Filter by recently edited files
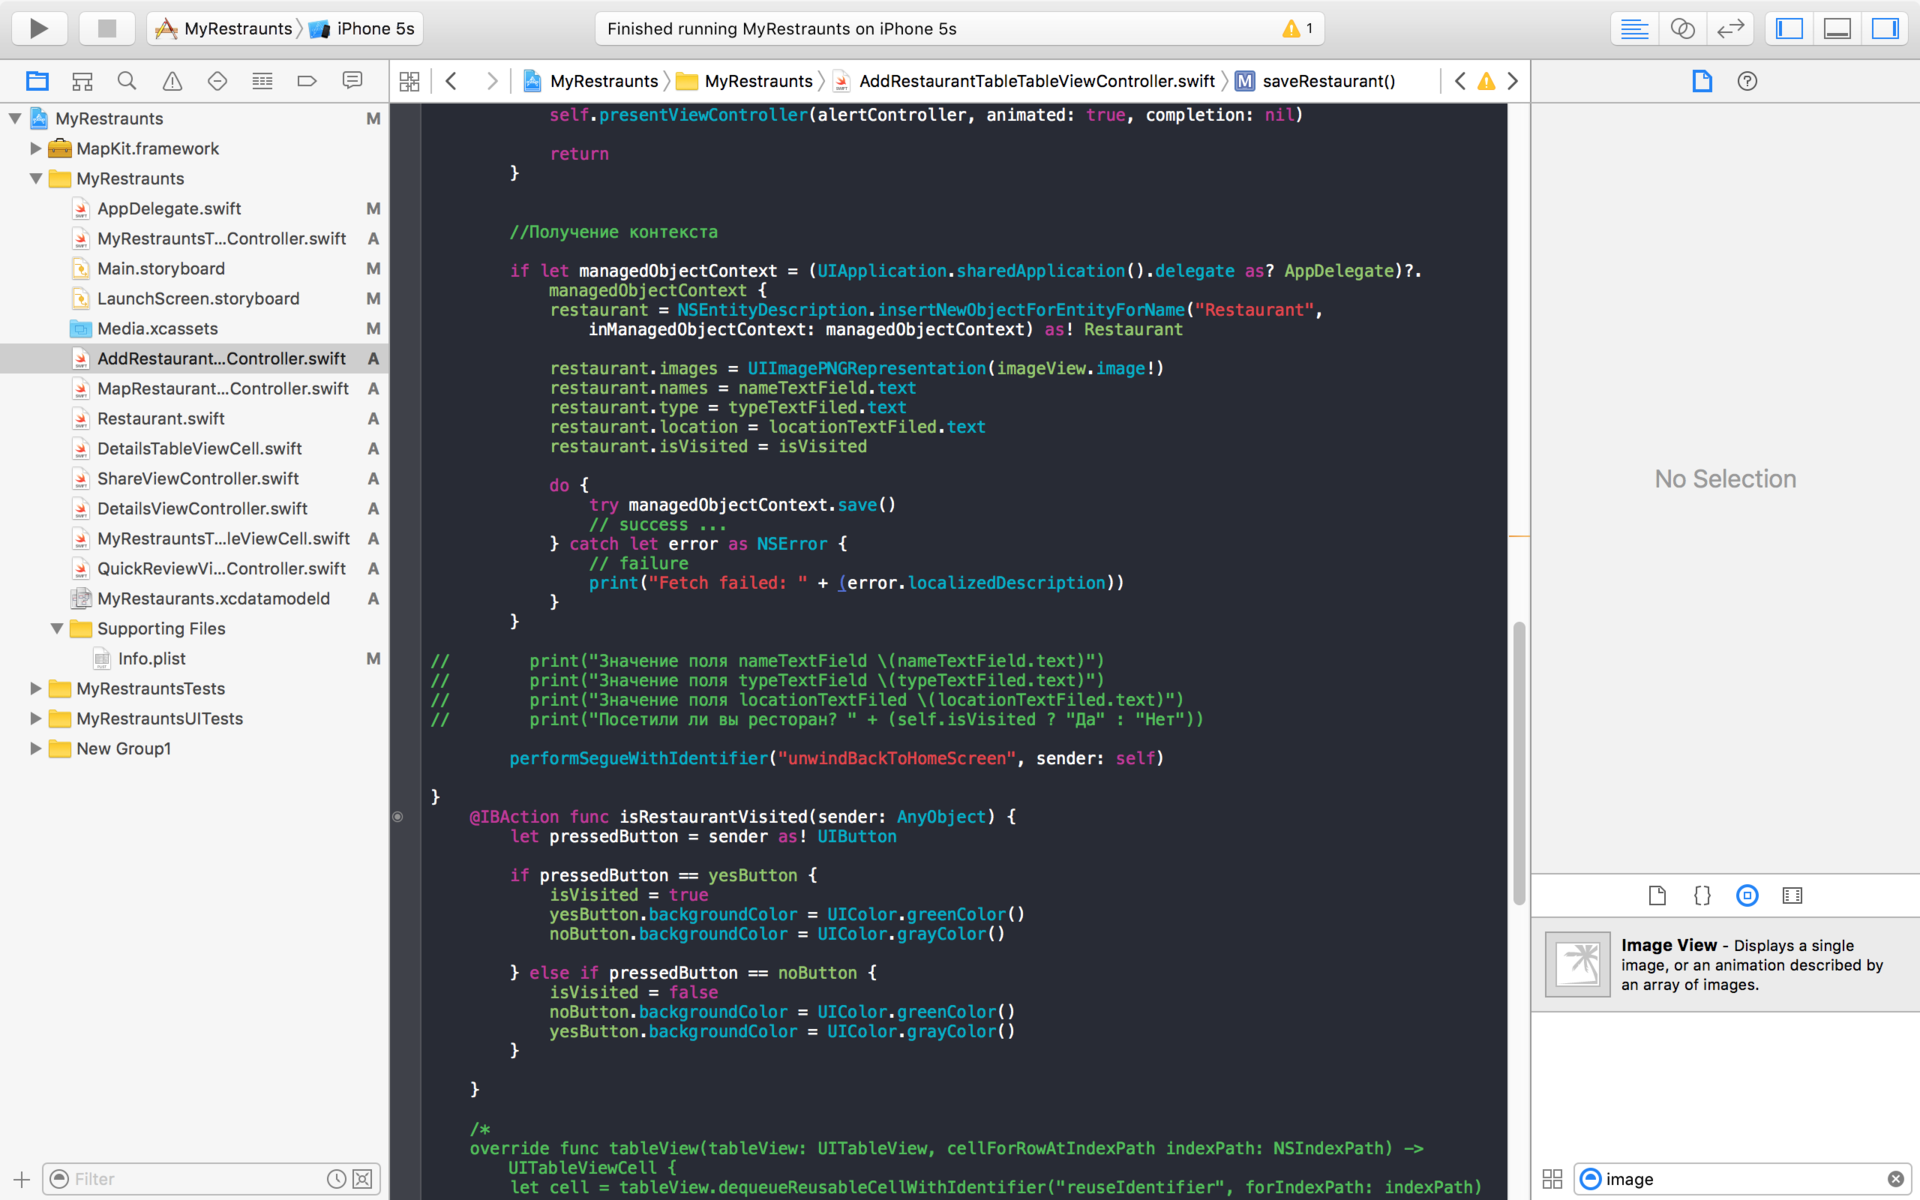The height and width of the screenshot is (1200, 1920). [336, 1179]
